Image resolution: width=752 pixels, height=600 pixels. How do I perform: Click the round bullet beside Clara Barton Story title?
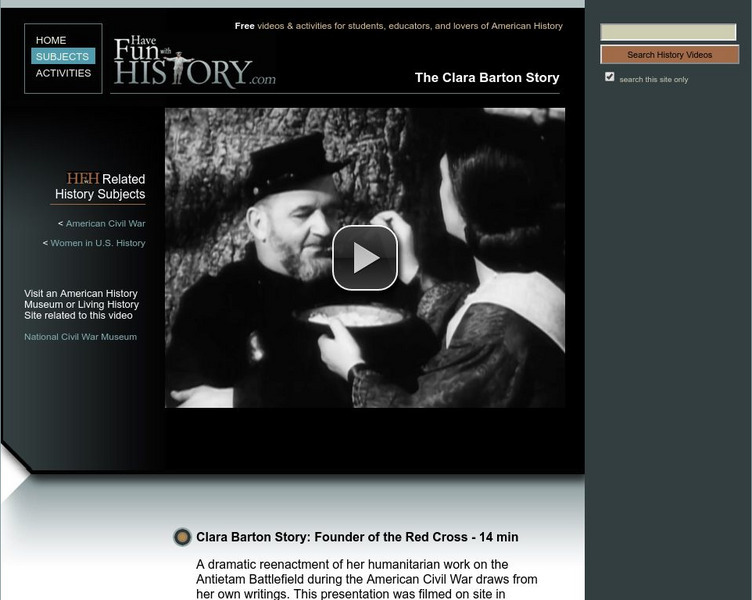(x=182, y=537)
